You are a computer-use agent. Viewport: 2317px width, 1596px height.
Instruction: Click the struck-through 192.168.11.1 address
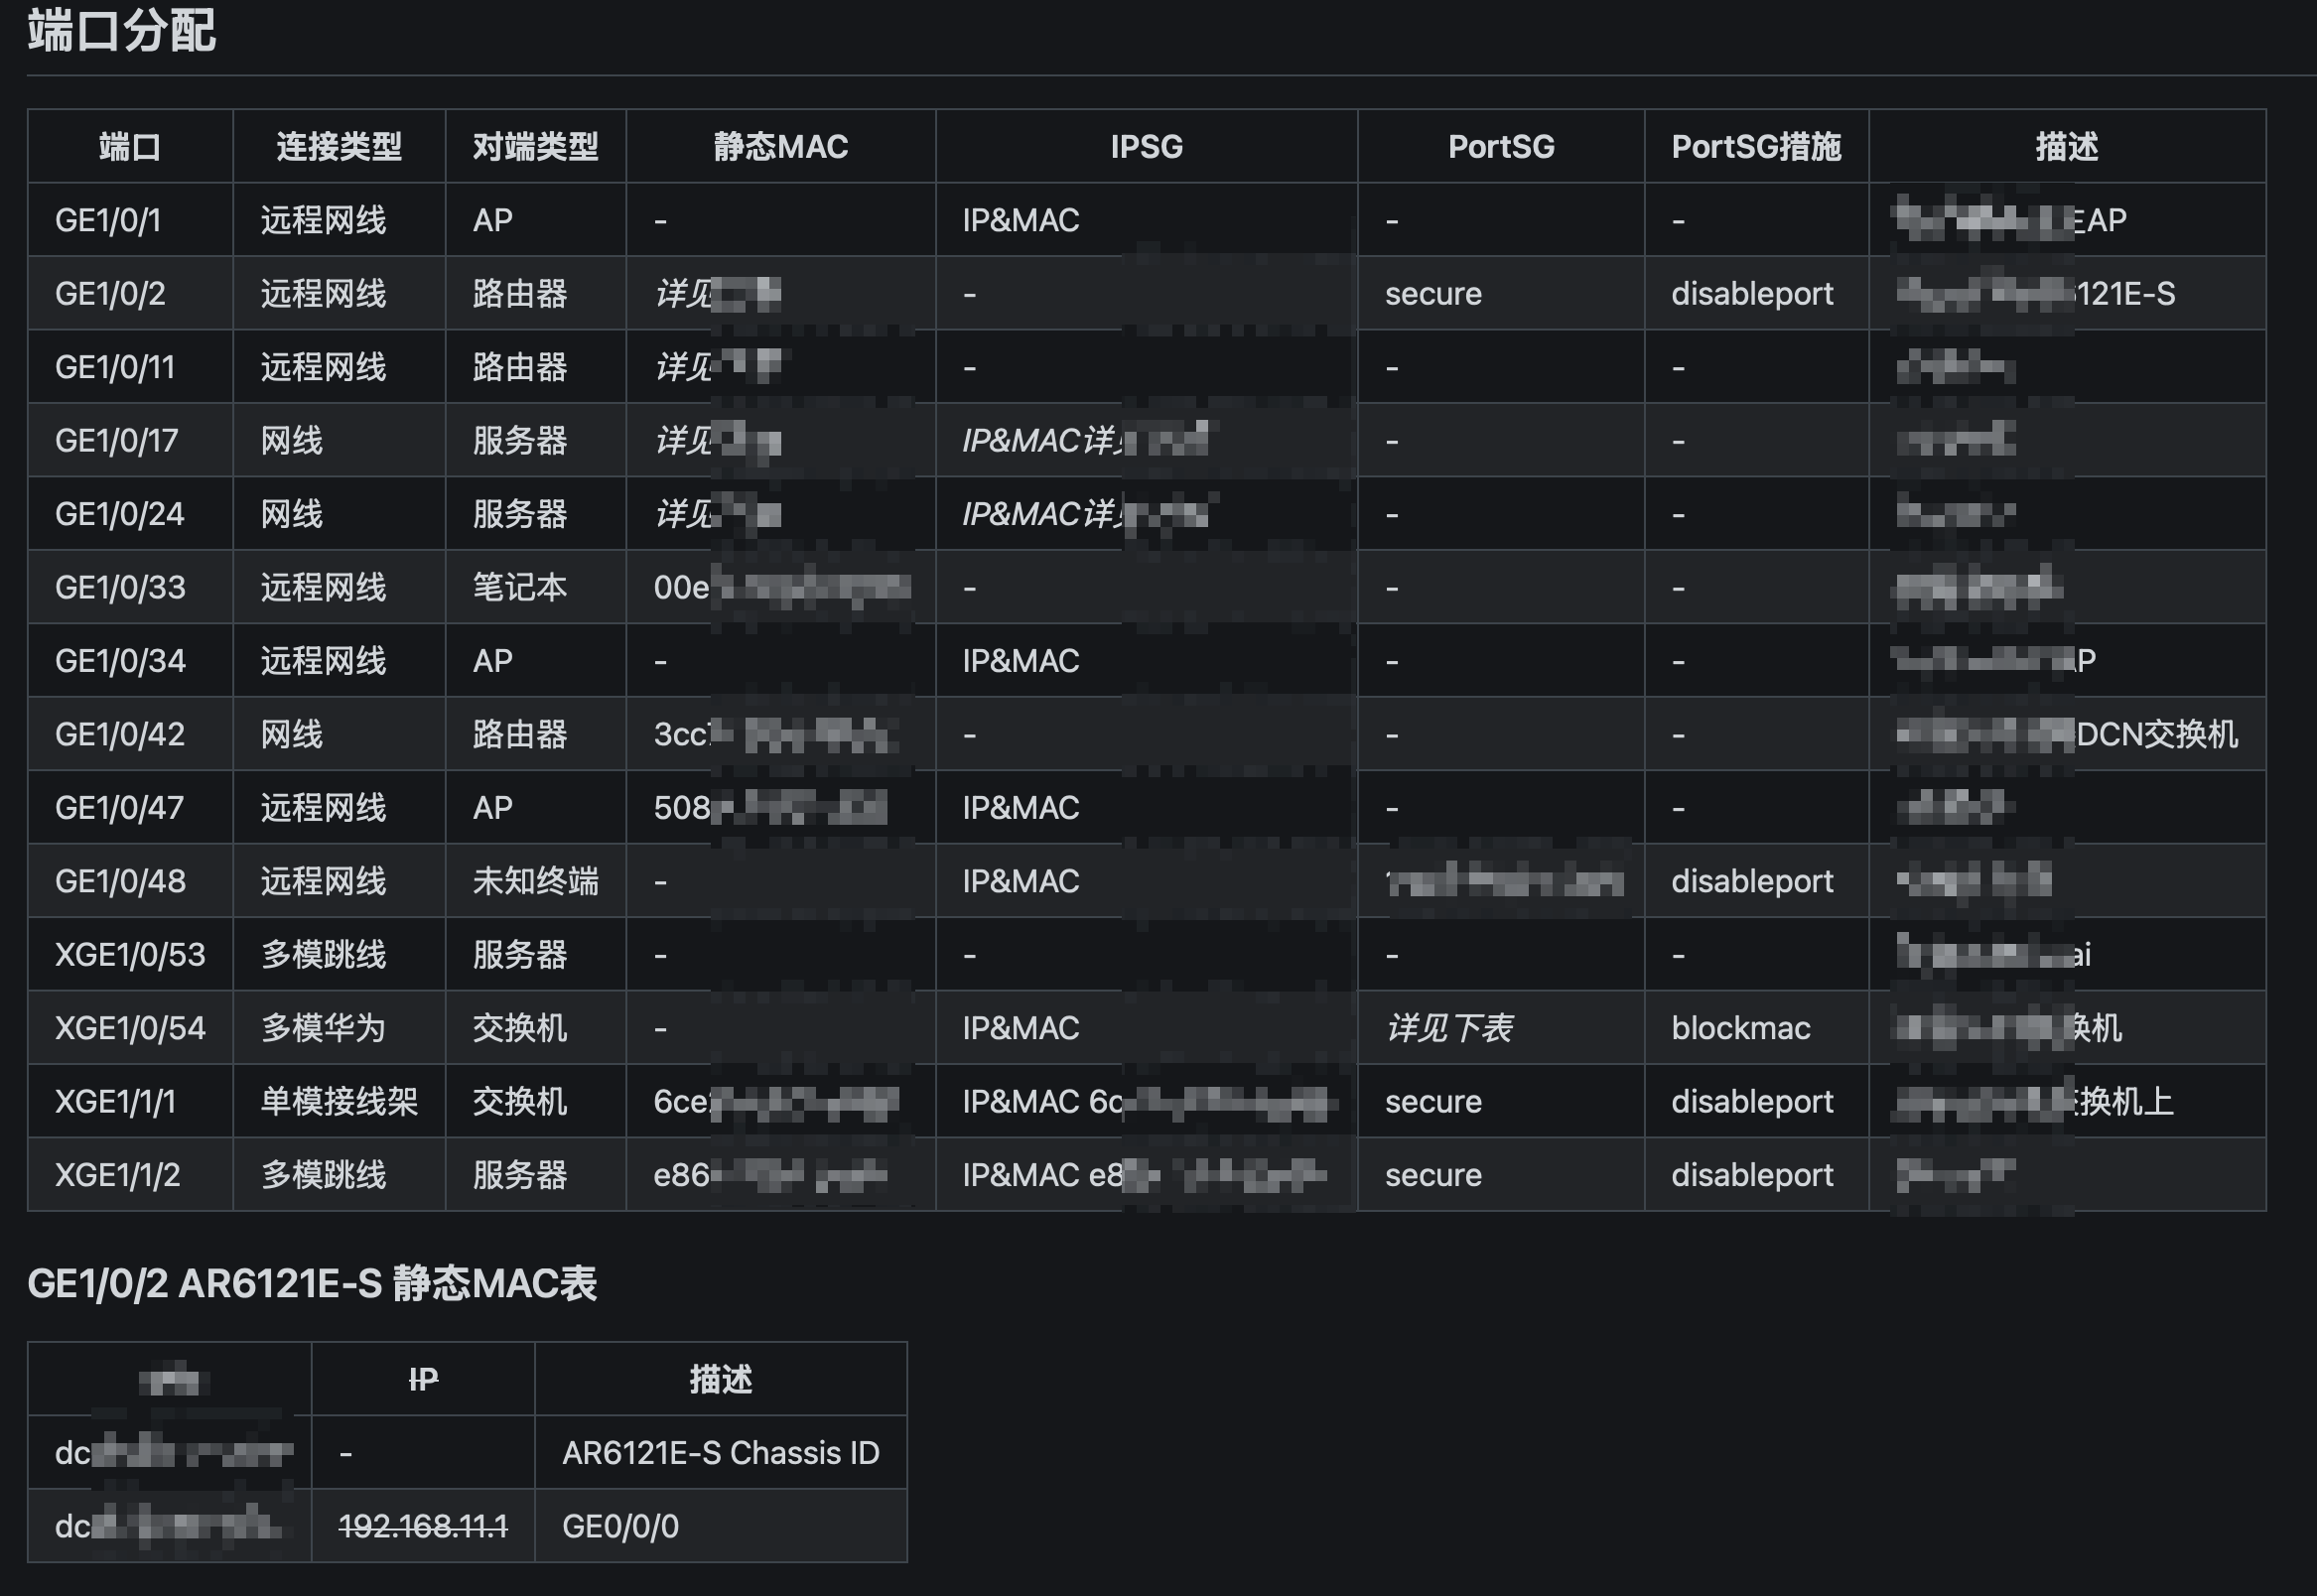coord(423,1526)
